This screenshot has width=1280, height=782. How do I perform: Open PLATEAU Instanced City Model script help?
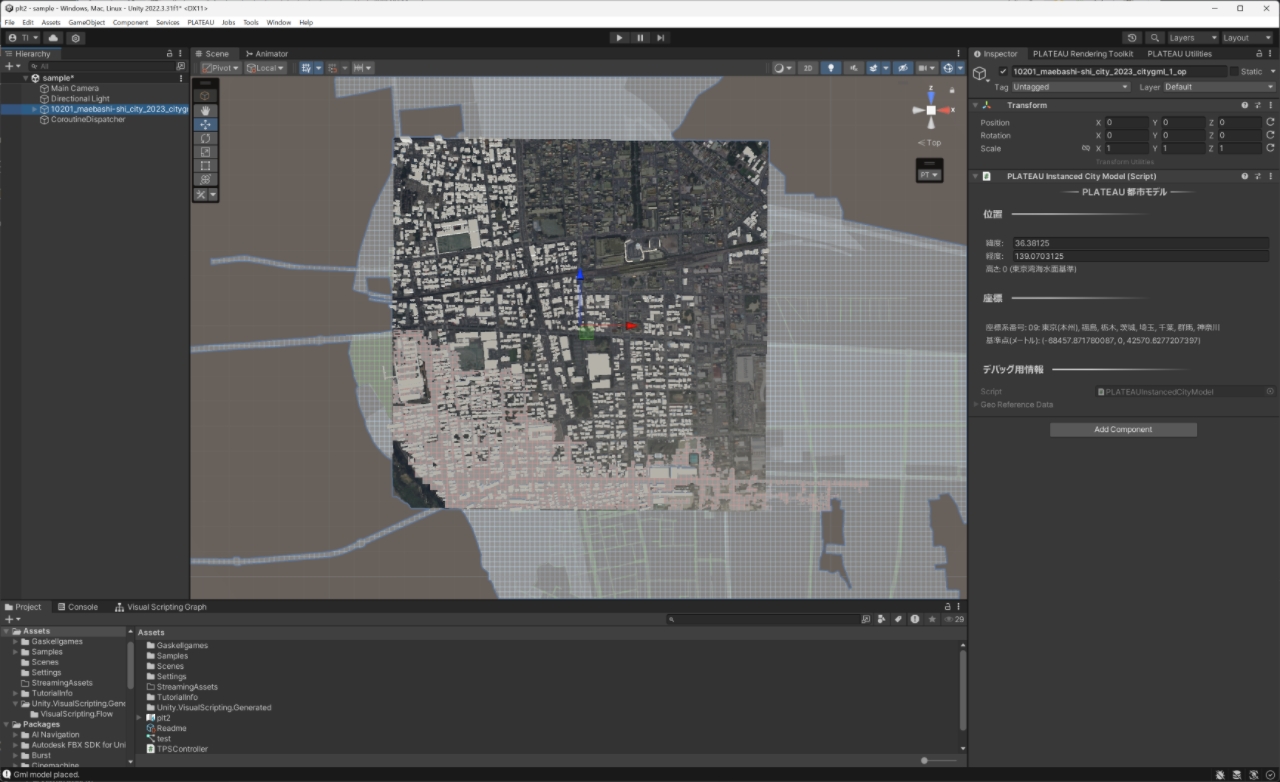(1245, 176)
